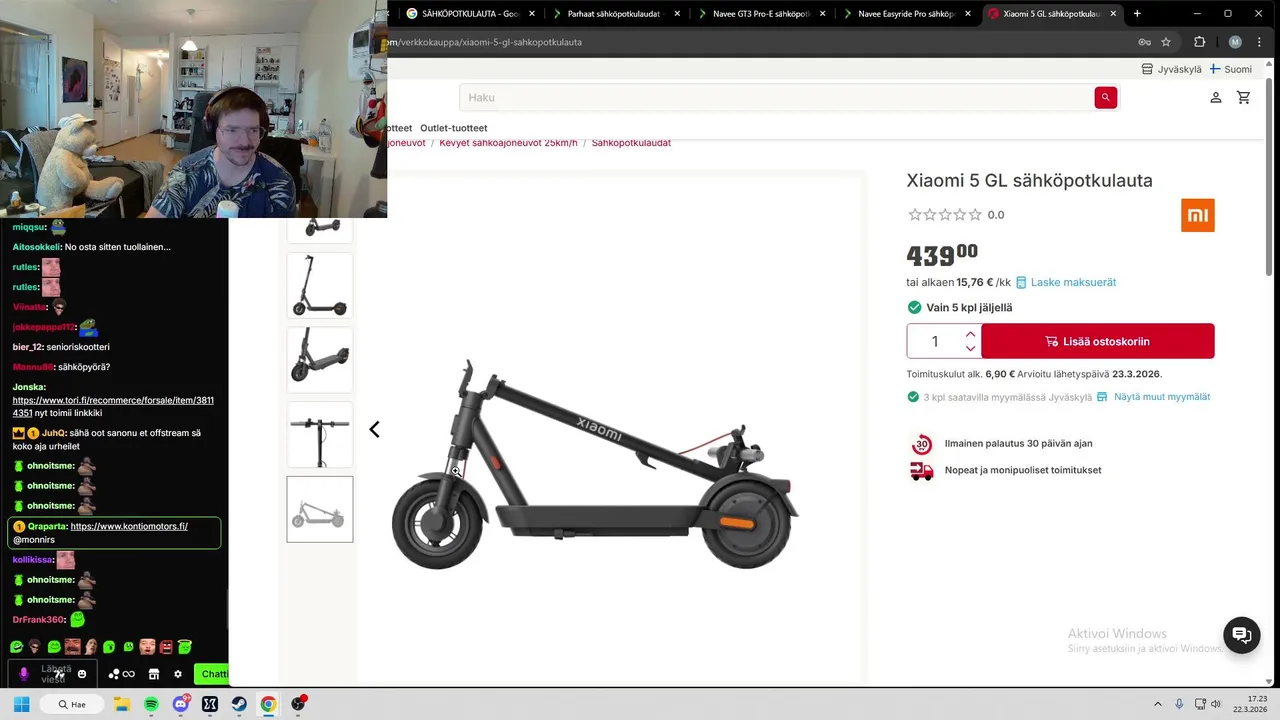Open the Jyväskylä store selector

click(x=1172, y=69)
